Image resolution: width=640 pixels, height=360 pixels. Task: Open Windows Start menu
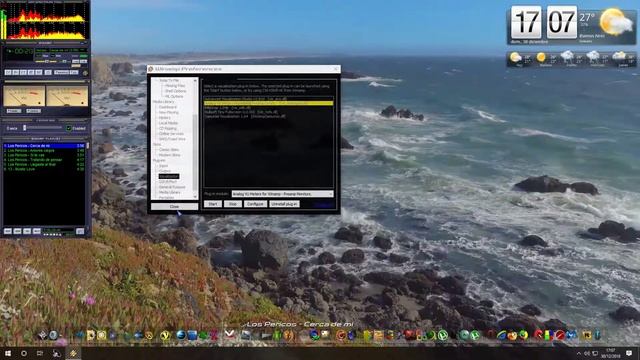pos(8,353)
